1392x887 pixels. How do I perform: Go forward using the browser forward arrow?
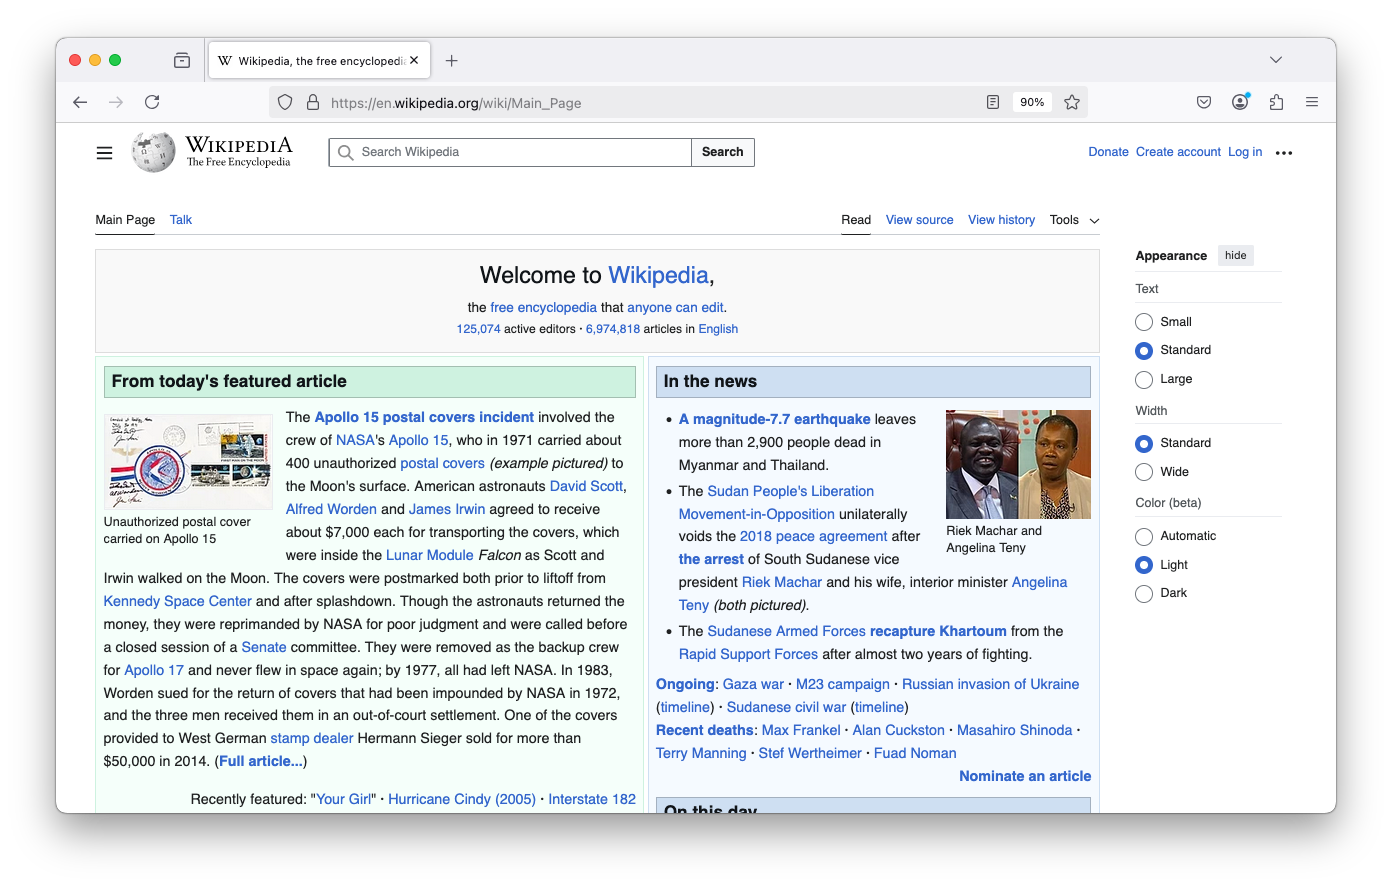click(x=116, y=102)
